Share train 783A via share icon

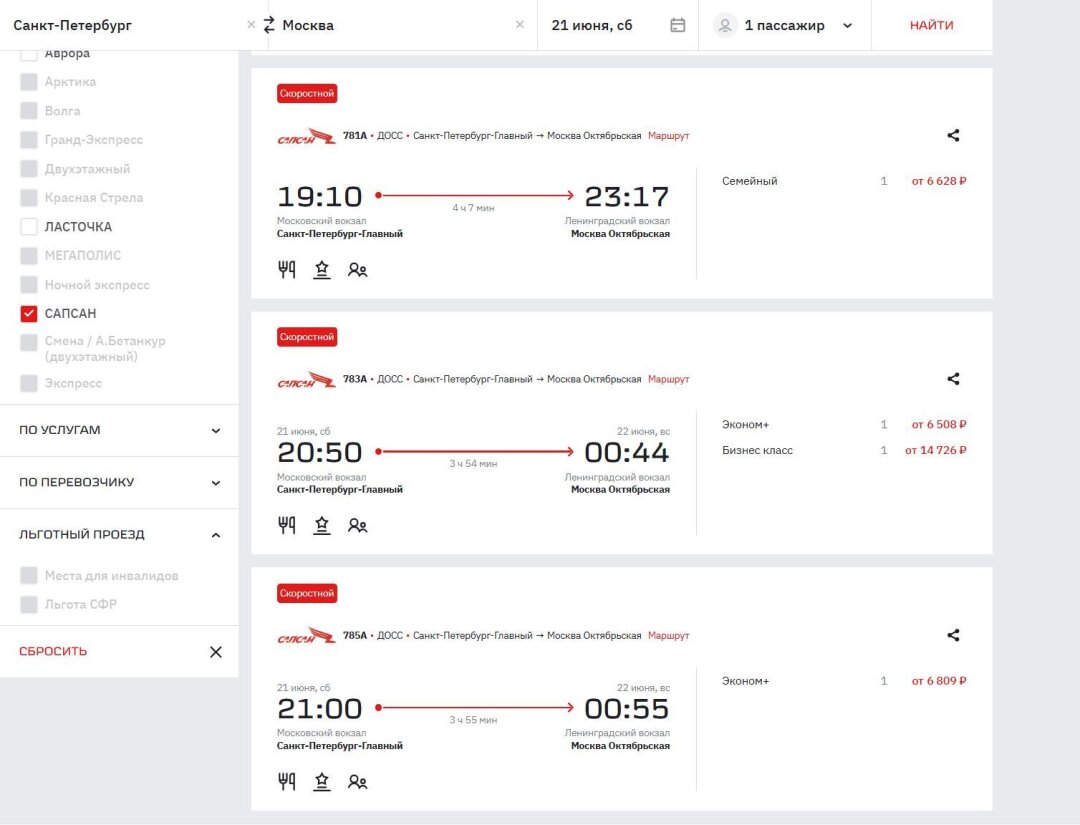(x=953, y=379)
